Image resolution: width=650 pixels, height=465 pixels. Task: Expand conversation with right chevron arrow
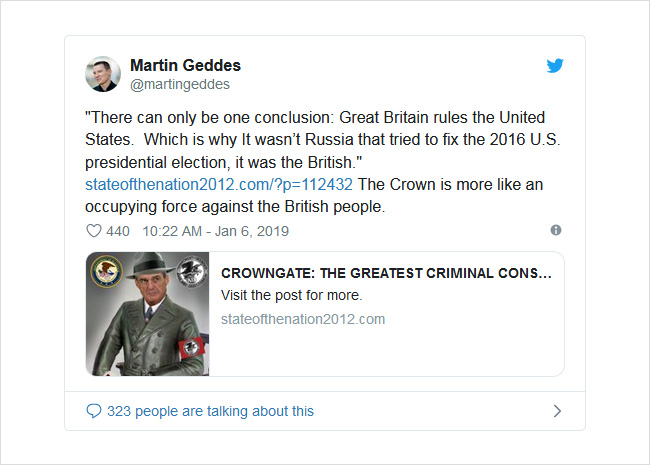558,411
